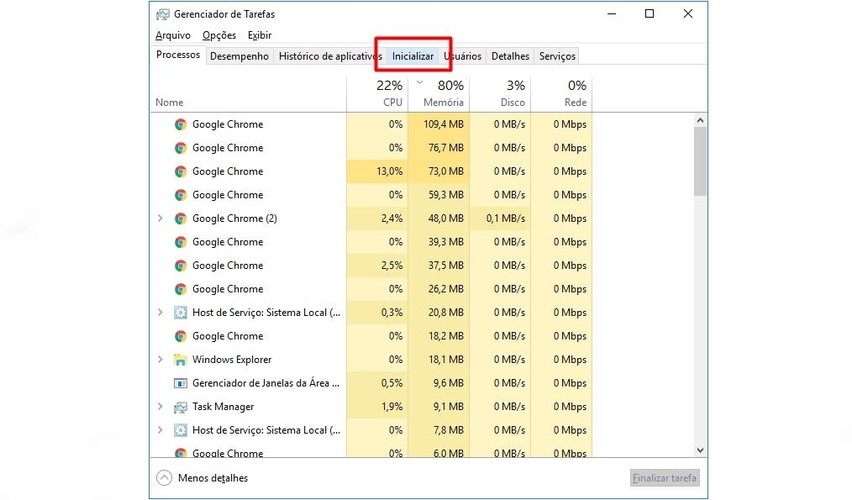Maximize the Gerenciador de Tarefas window

(649, 14)
